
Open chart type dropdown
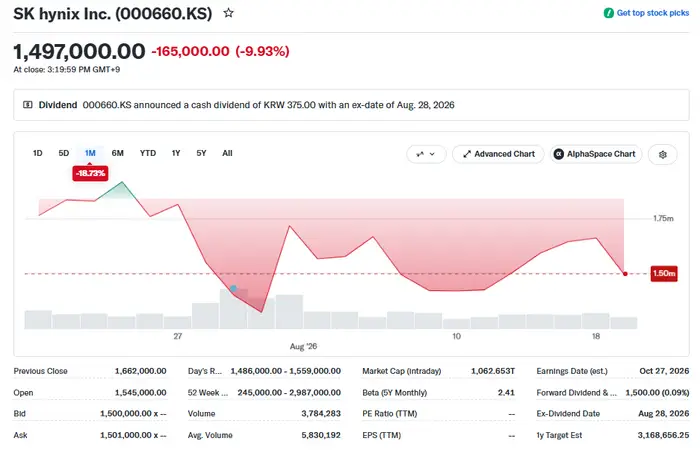pyautogui.click(x=426, y=154)
